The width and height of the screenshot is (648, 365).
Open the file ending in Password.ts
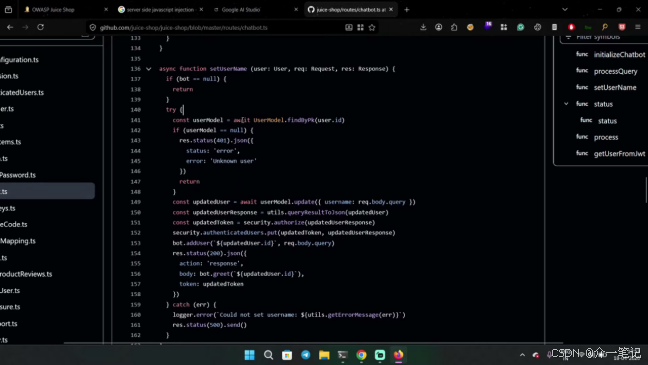point(18,175)
